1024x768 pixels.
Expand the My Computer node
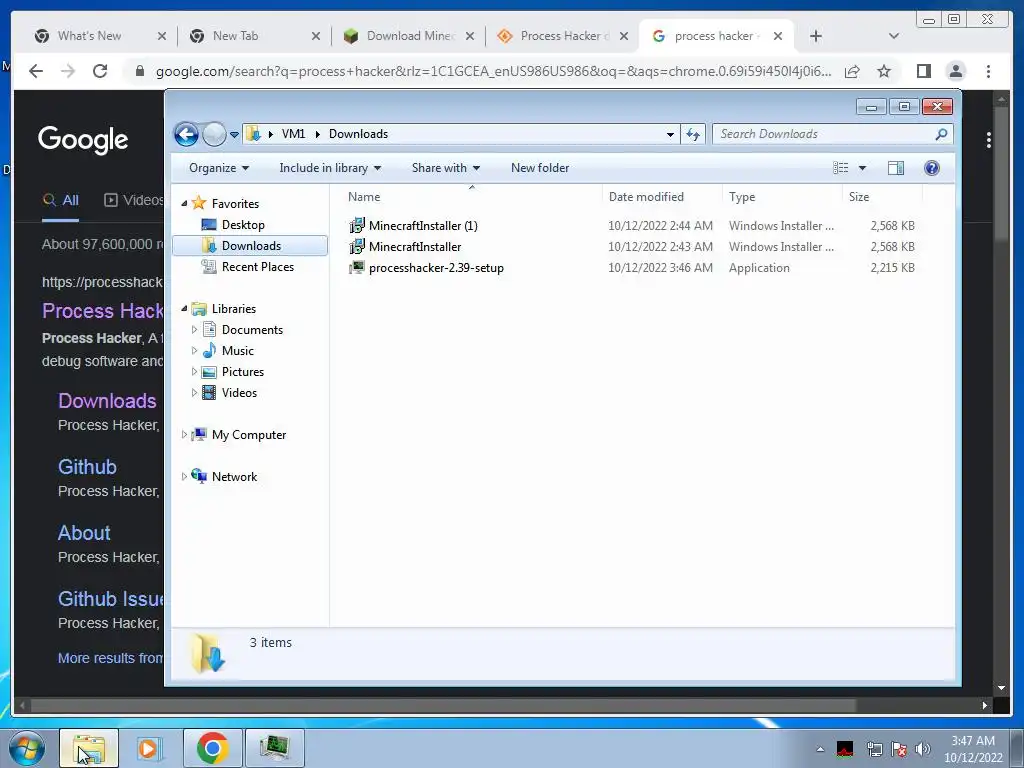[x=184, y=434]
